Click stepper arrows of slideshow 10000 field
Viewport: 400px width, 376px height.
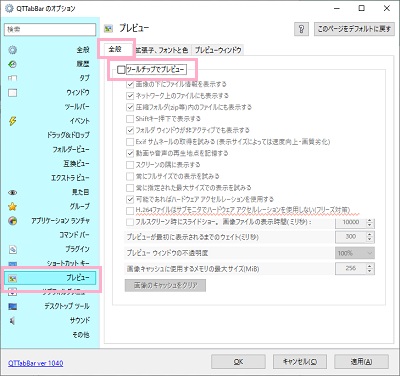[369, 222]
